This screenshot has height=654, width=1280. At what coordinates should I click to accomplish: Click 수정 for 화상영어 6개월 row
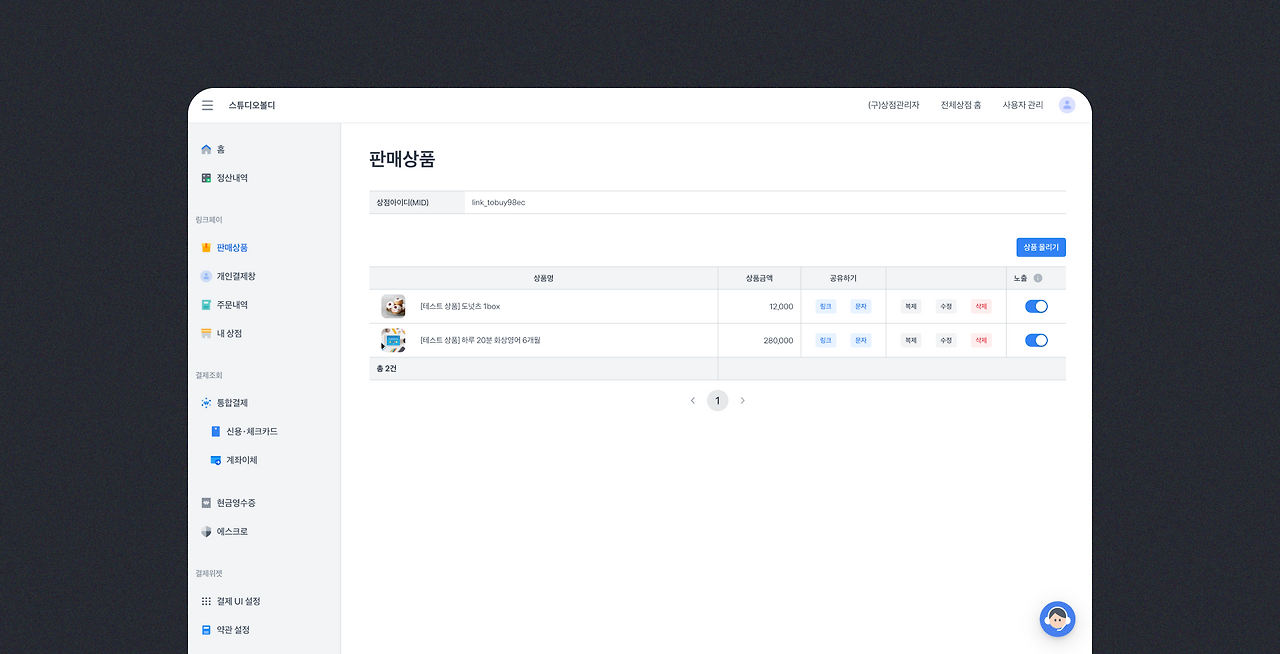point(946,340)
